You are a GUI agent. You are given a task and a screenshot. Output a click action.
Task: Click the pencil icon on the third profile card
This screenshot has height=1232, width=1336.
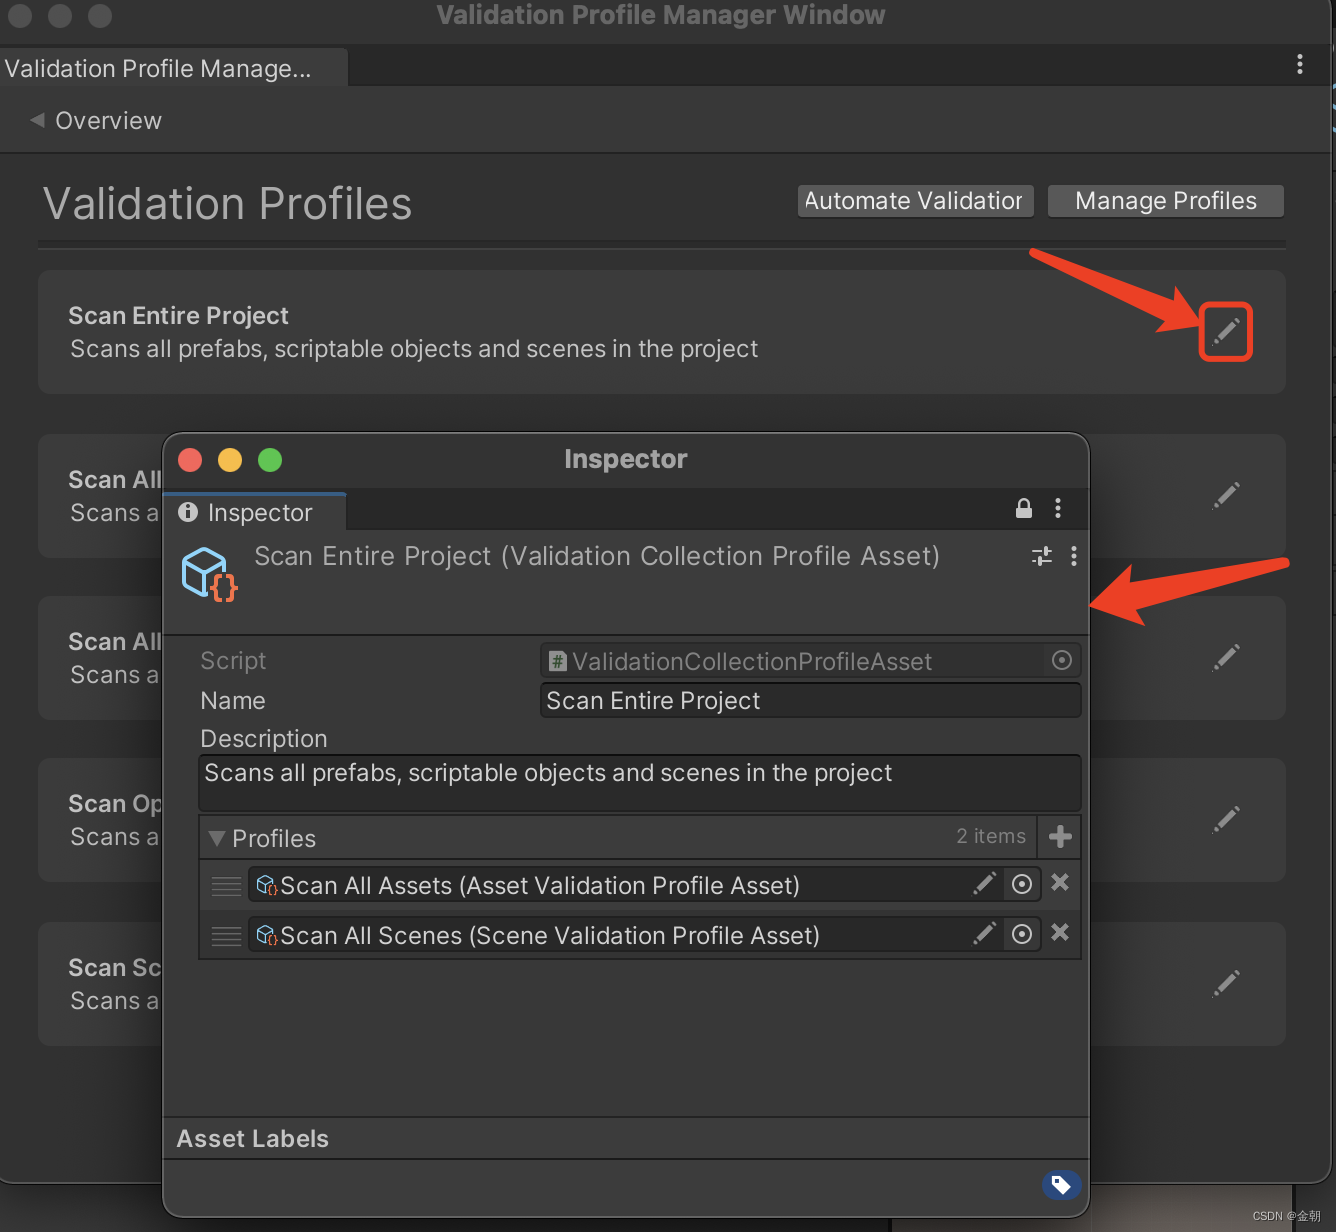pyautogui.click(x=1226, y=656)
